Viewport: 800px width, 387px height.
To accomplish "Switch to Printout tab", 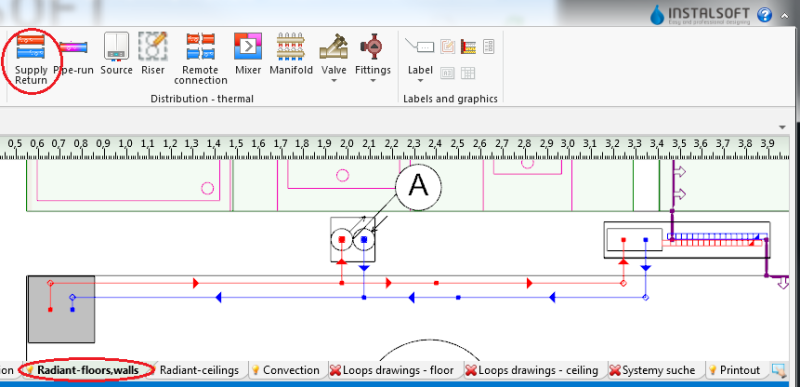I will (x=735, y=370).
